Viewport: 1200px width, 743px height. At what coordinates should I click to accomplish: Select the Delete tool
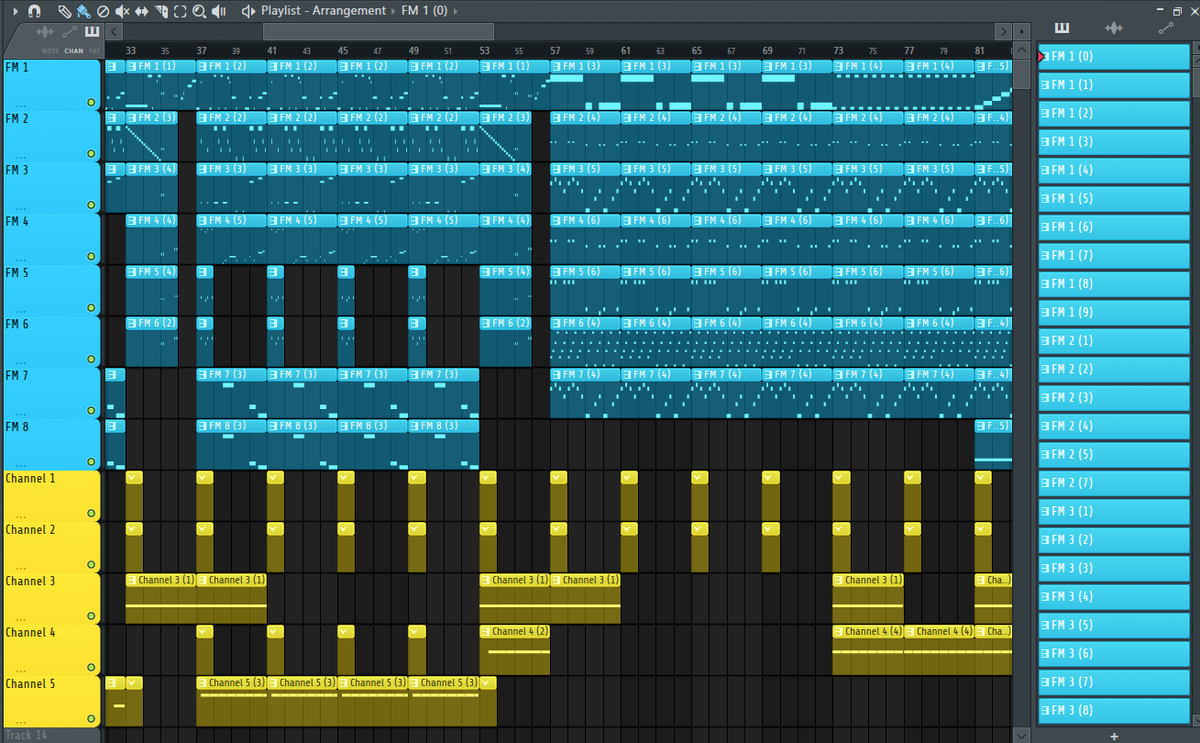102,11
